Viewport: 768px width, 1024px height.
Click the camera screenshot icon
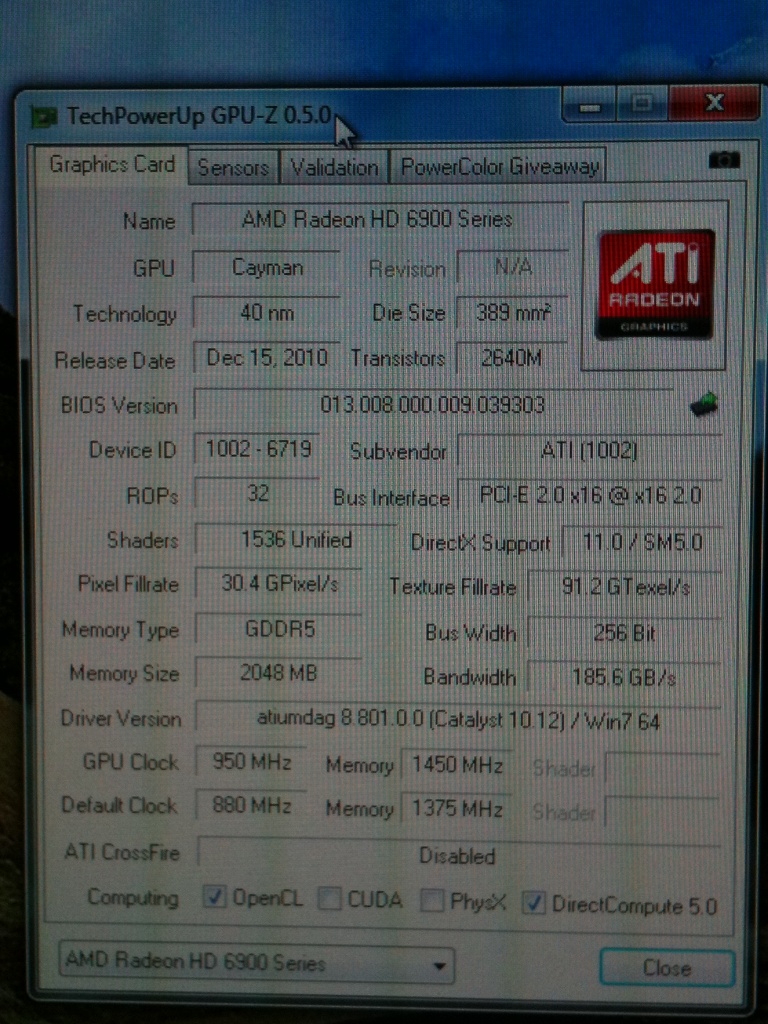[724, 159]
